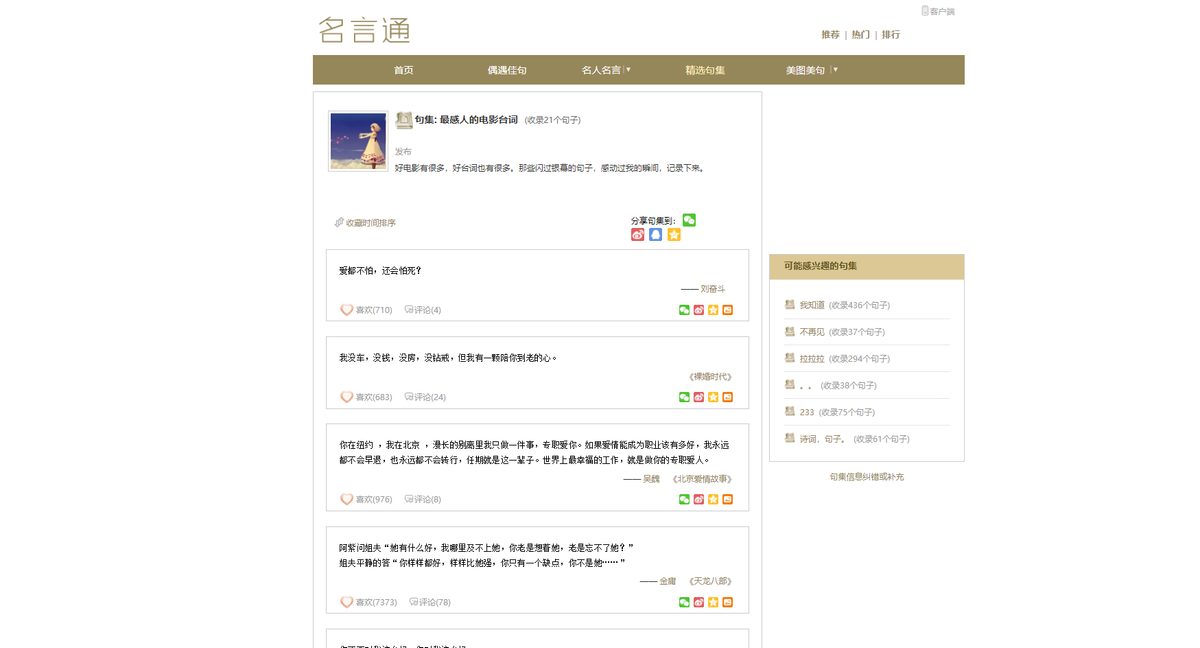This screenshot has width=1200, height=648.
Task: Click quote text 爱都不怕，还会怕死？
Action: pos(380,270)
